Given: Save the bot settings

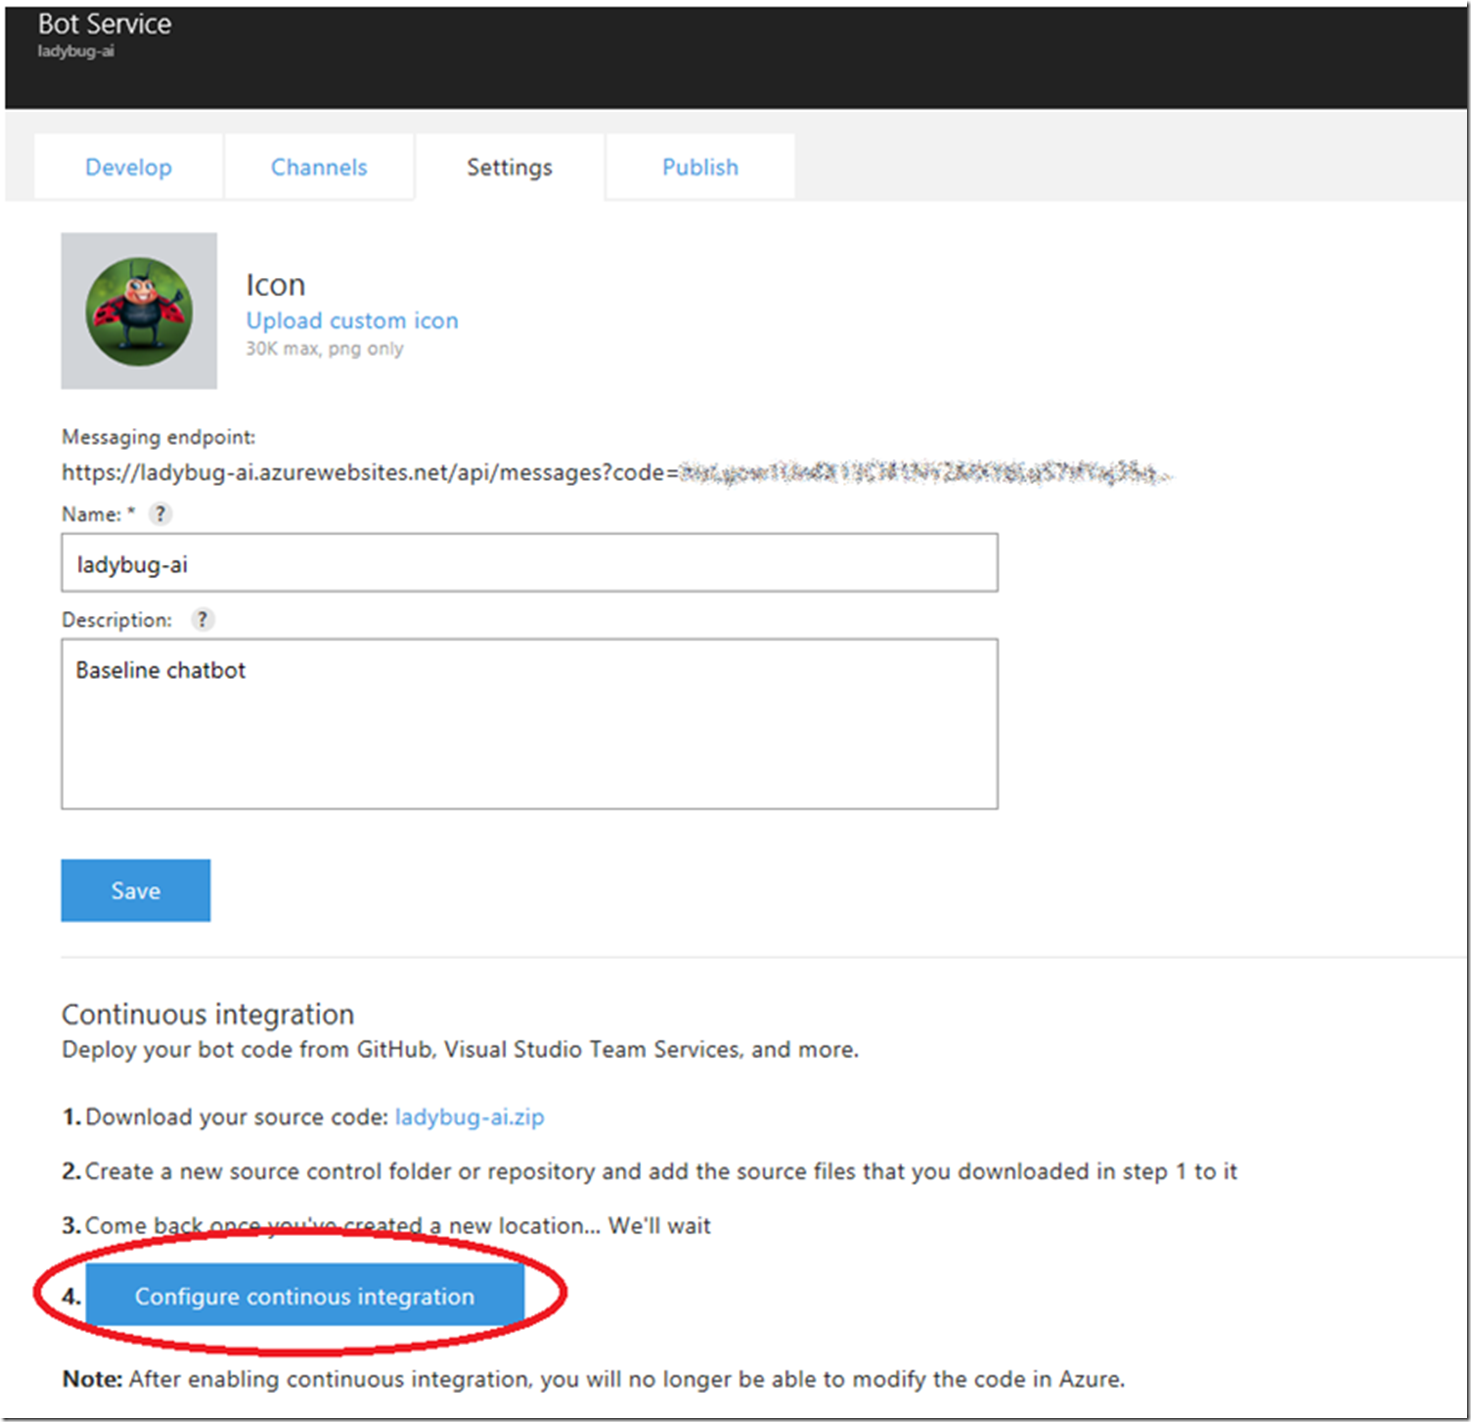Looking at the screenshot, I should click(x=136, y=890).
